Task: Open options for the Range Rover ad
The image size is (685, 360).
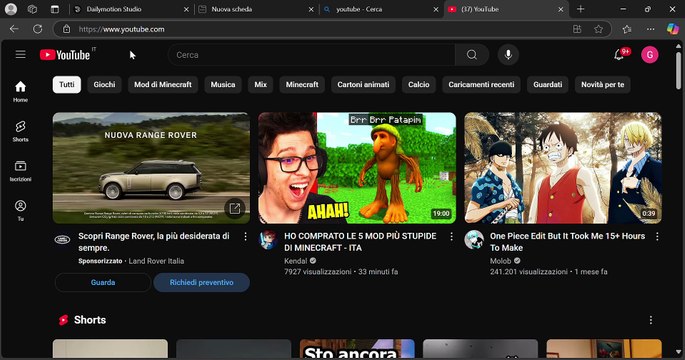Action: pyautogui.click(x=246, y=236)
